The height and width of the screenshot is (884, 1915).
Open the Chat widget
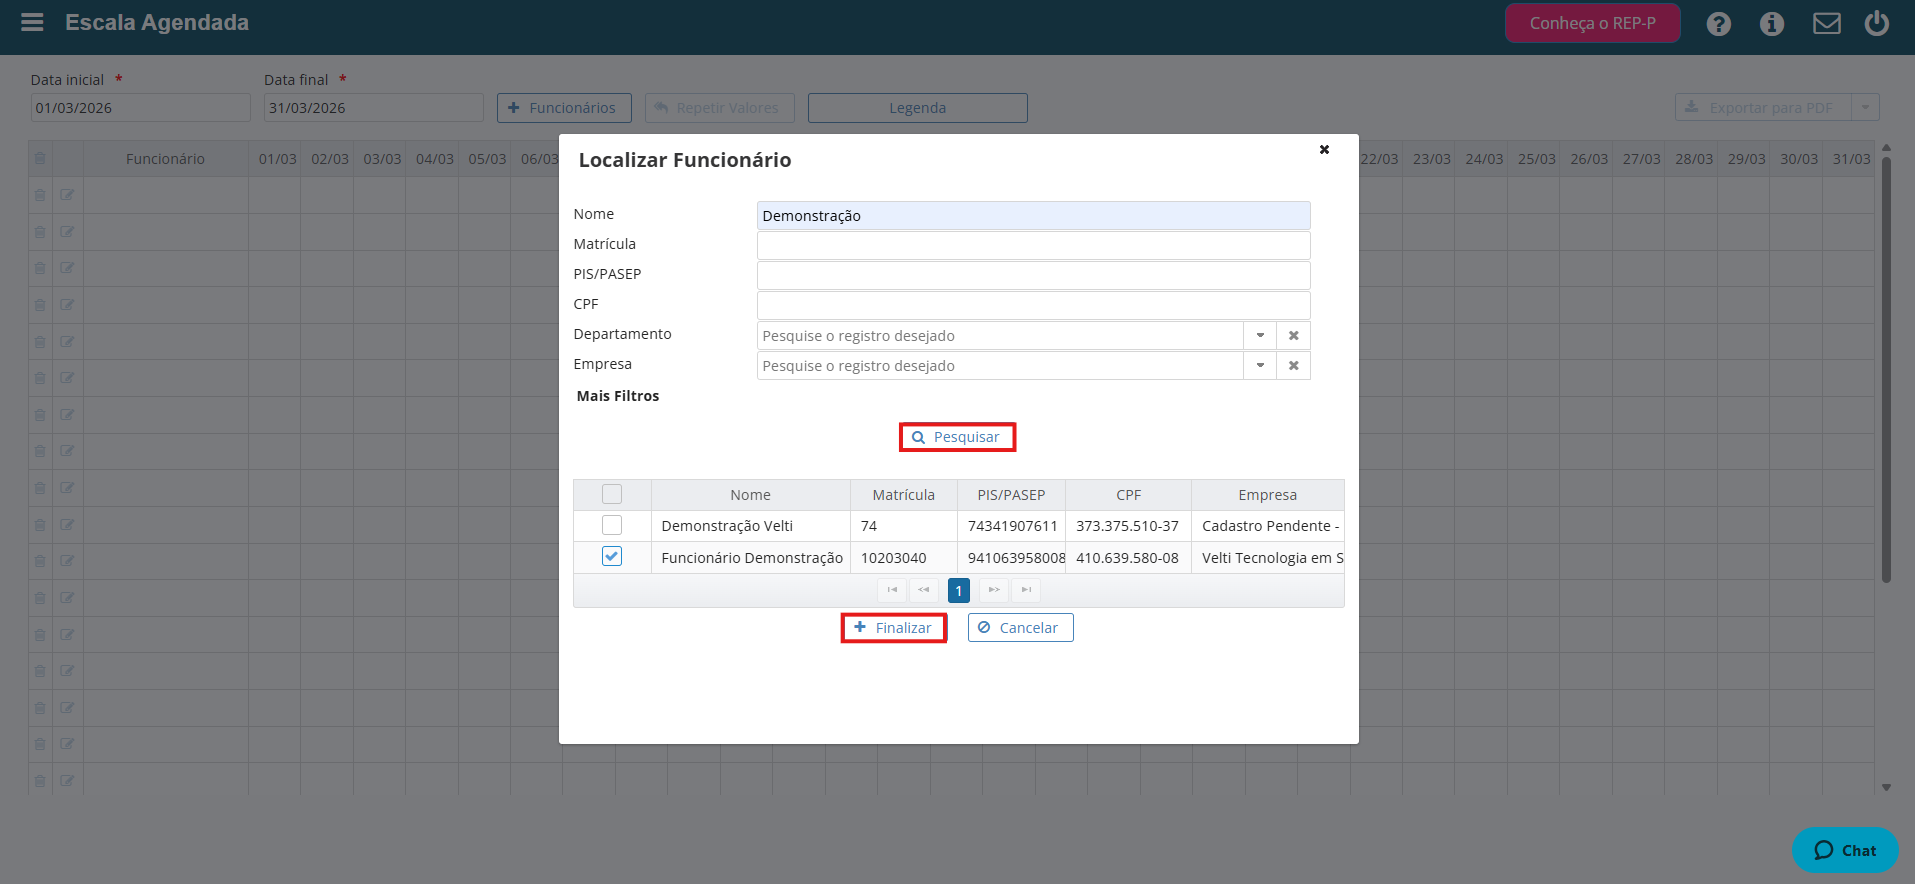pos(1845,850)
